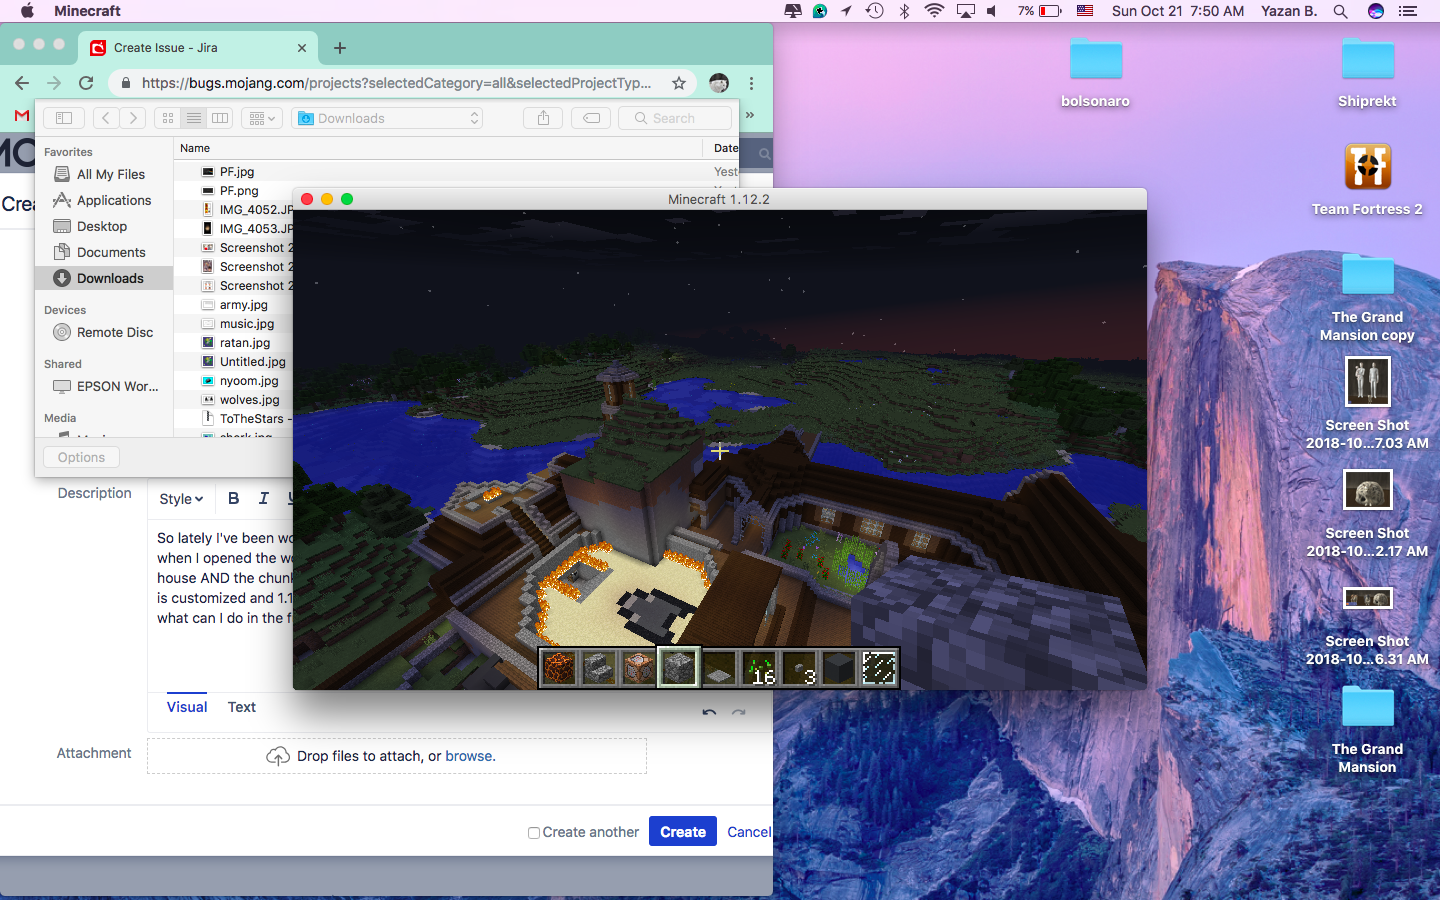This screenshot has width=1440, height=900.
Task: Open the Wi-Fi status menu
Action: pos(934,11)
